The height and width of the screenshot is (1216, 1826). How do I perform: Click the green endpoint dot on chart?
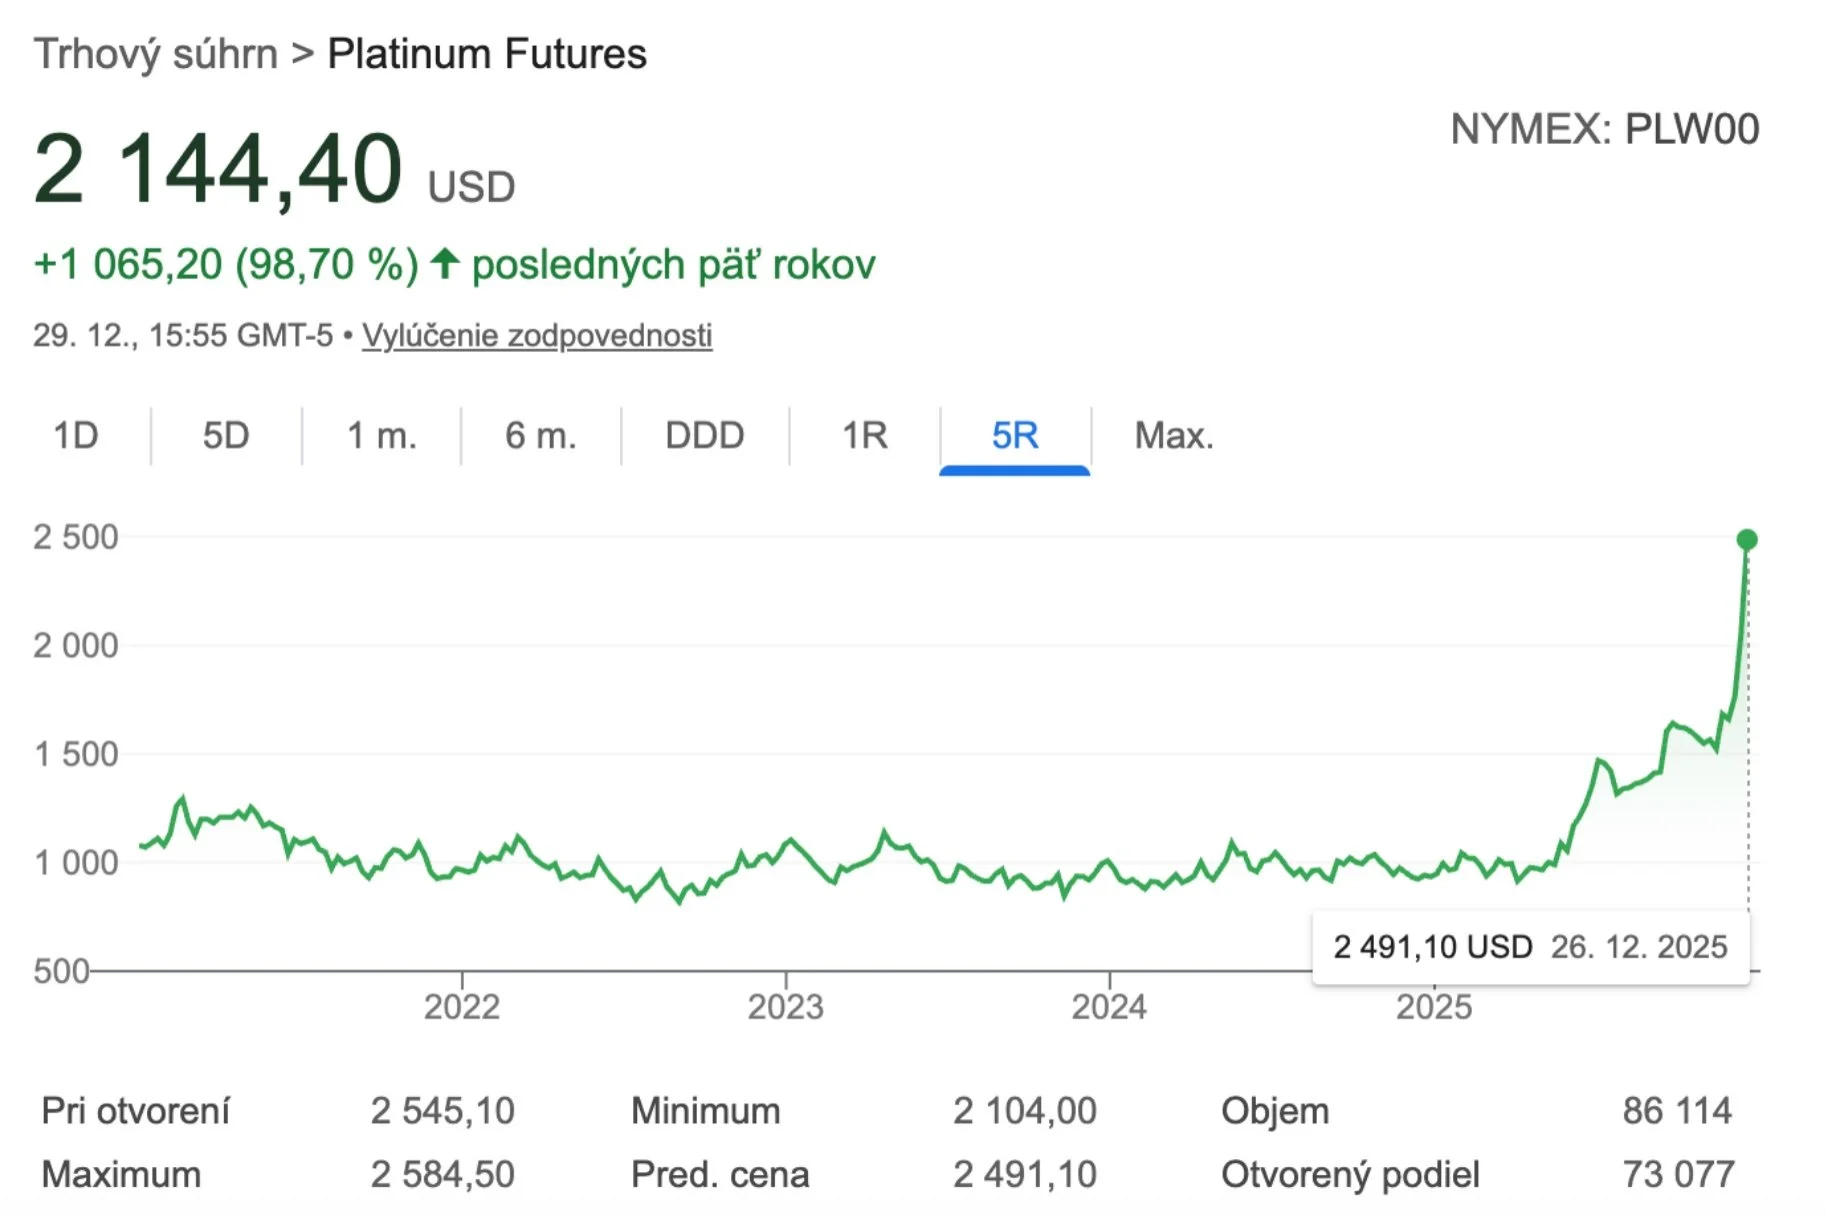click(x=1747, y=540)
